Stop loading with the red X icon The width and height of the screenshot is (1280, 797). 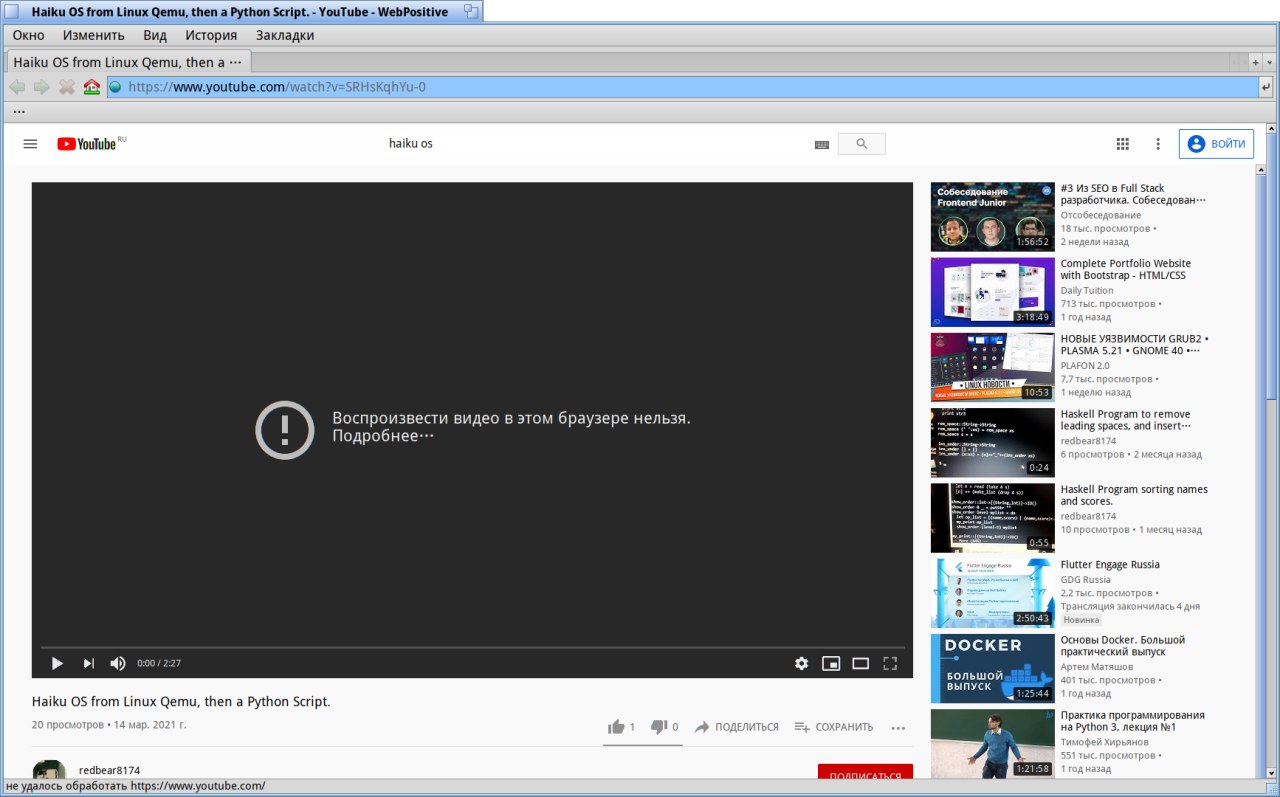click(x=67, y=87)
